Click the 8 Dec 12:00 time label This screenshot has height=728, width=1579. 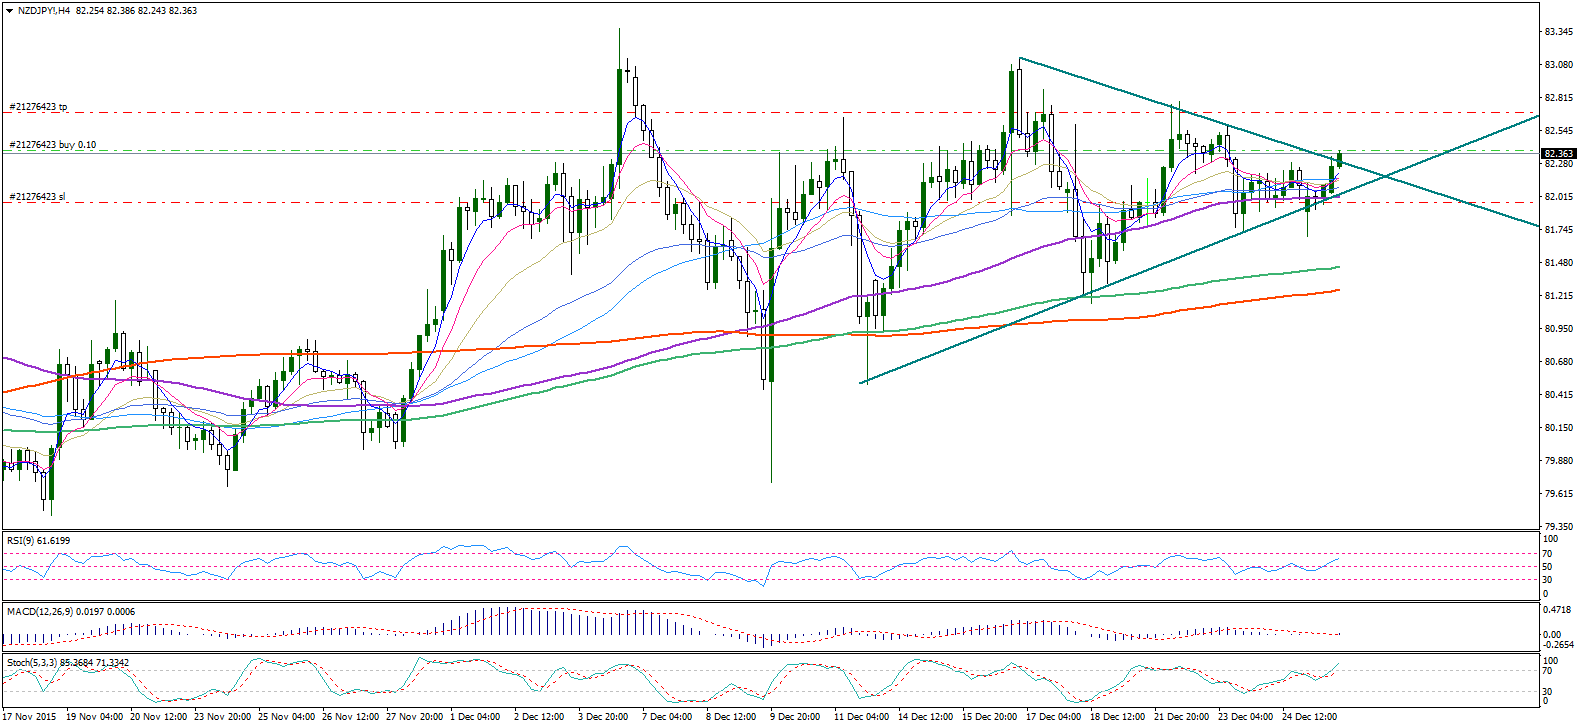point(732,717)
